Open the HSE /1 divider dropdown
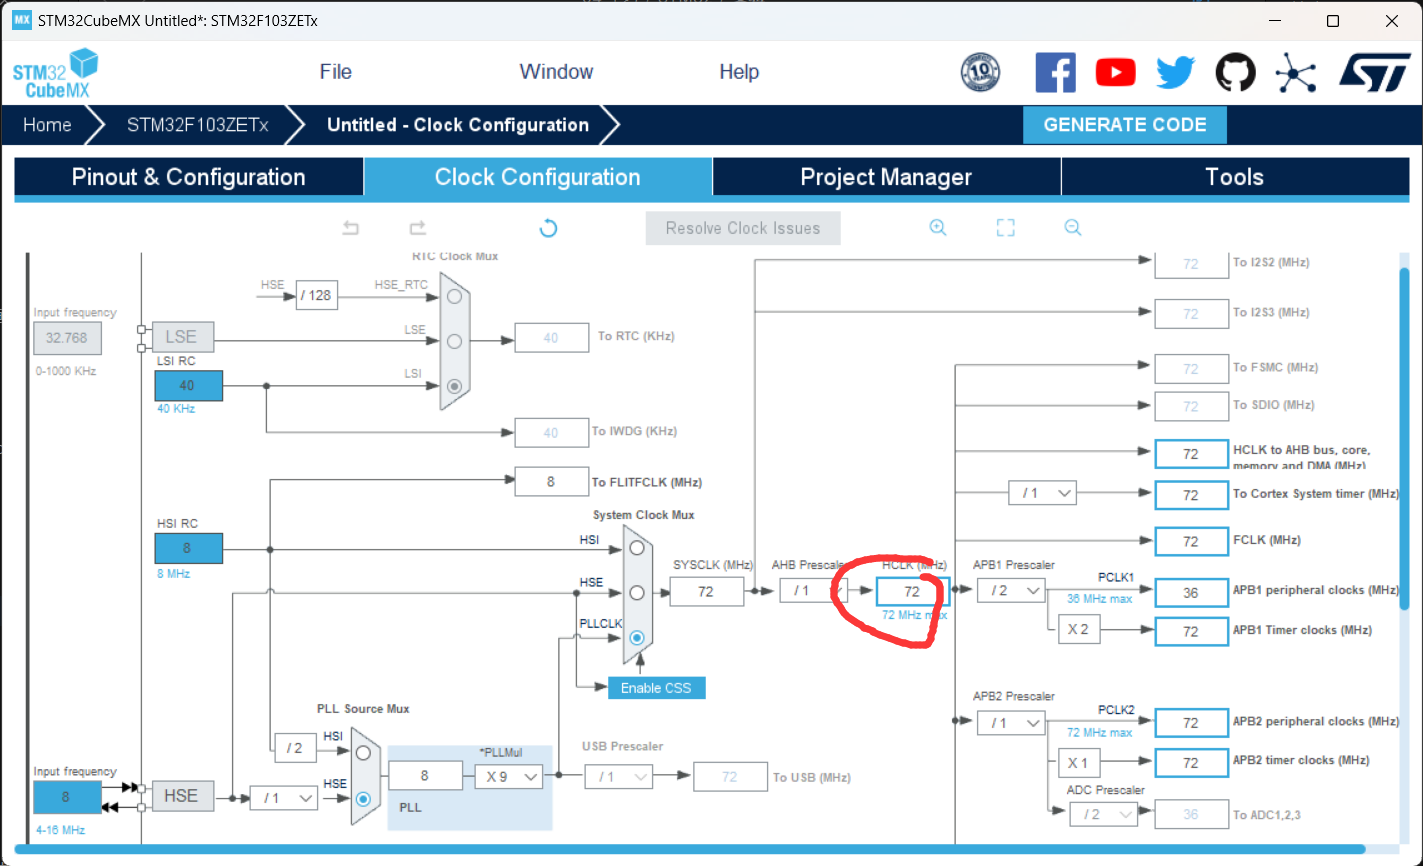 (x=283, y=797)
